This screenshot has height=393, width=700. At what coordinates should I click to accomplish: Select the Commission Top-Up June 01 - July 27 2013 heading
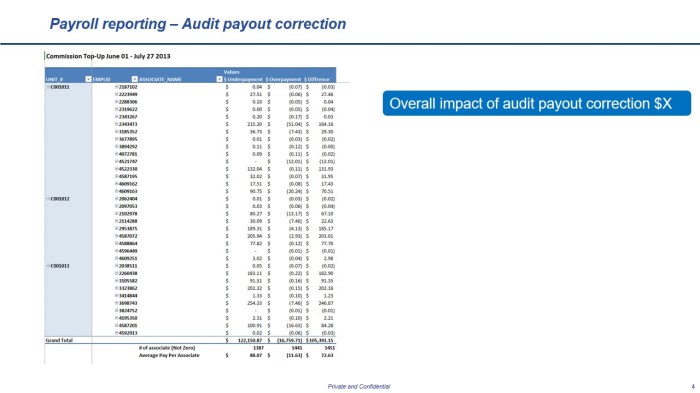[108, 56]
